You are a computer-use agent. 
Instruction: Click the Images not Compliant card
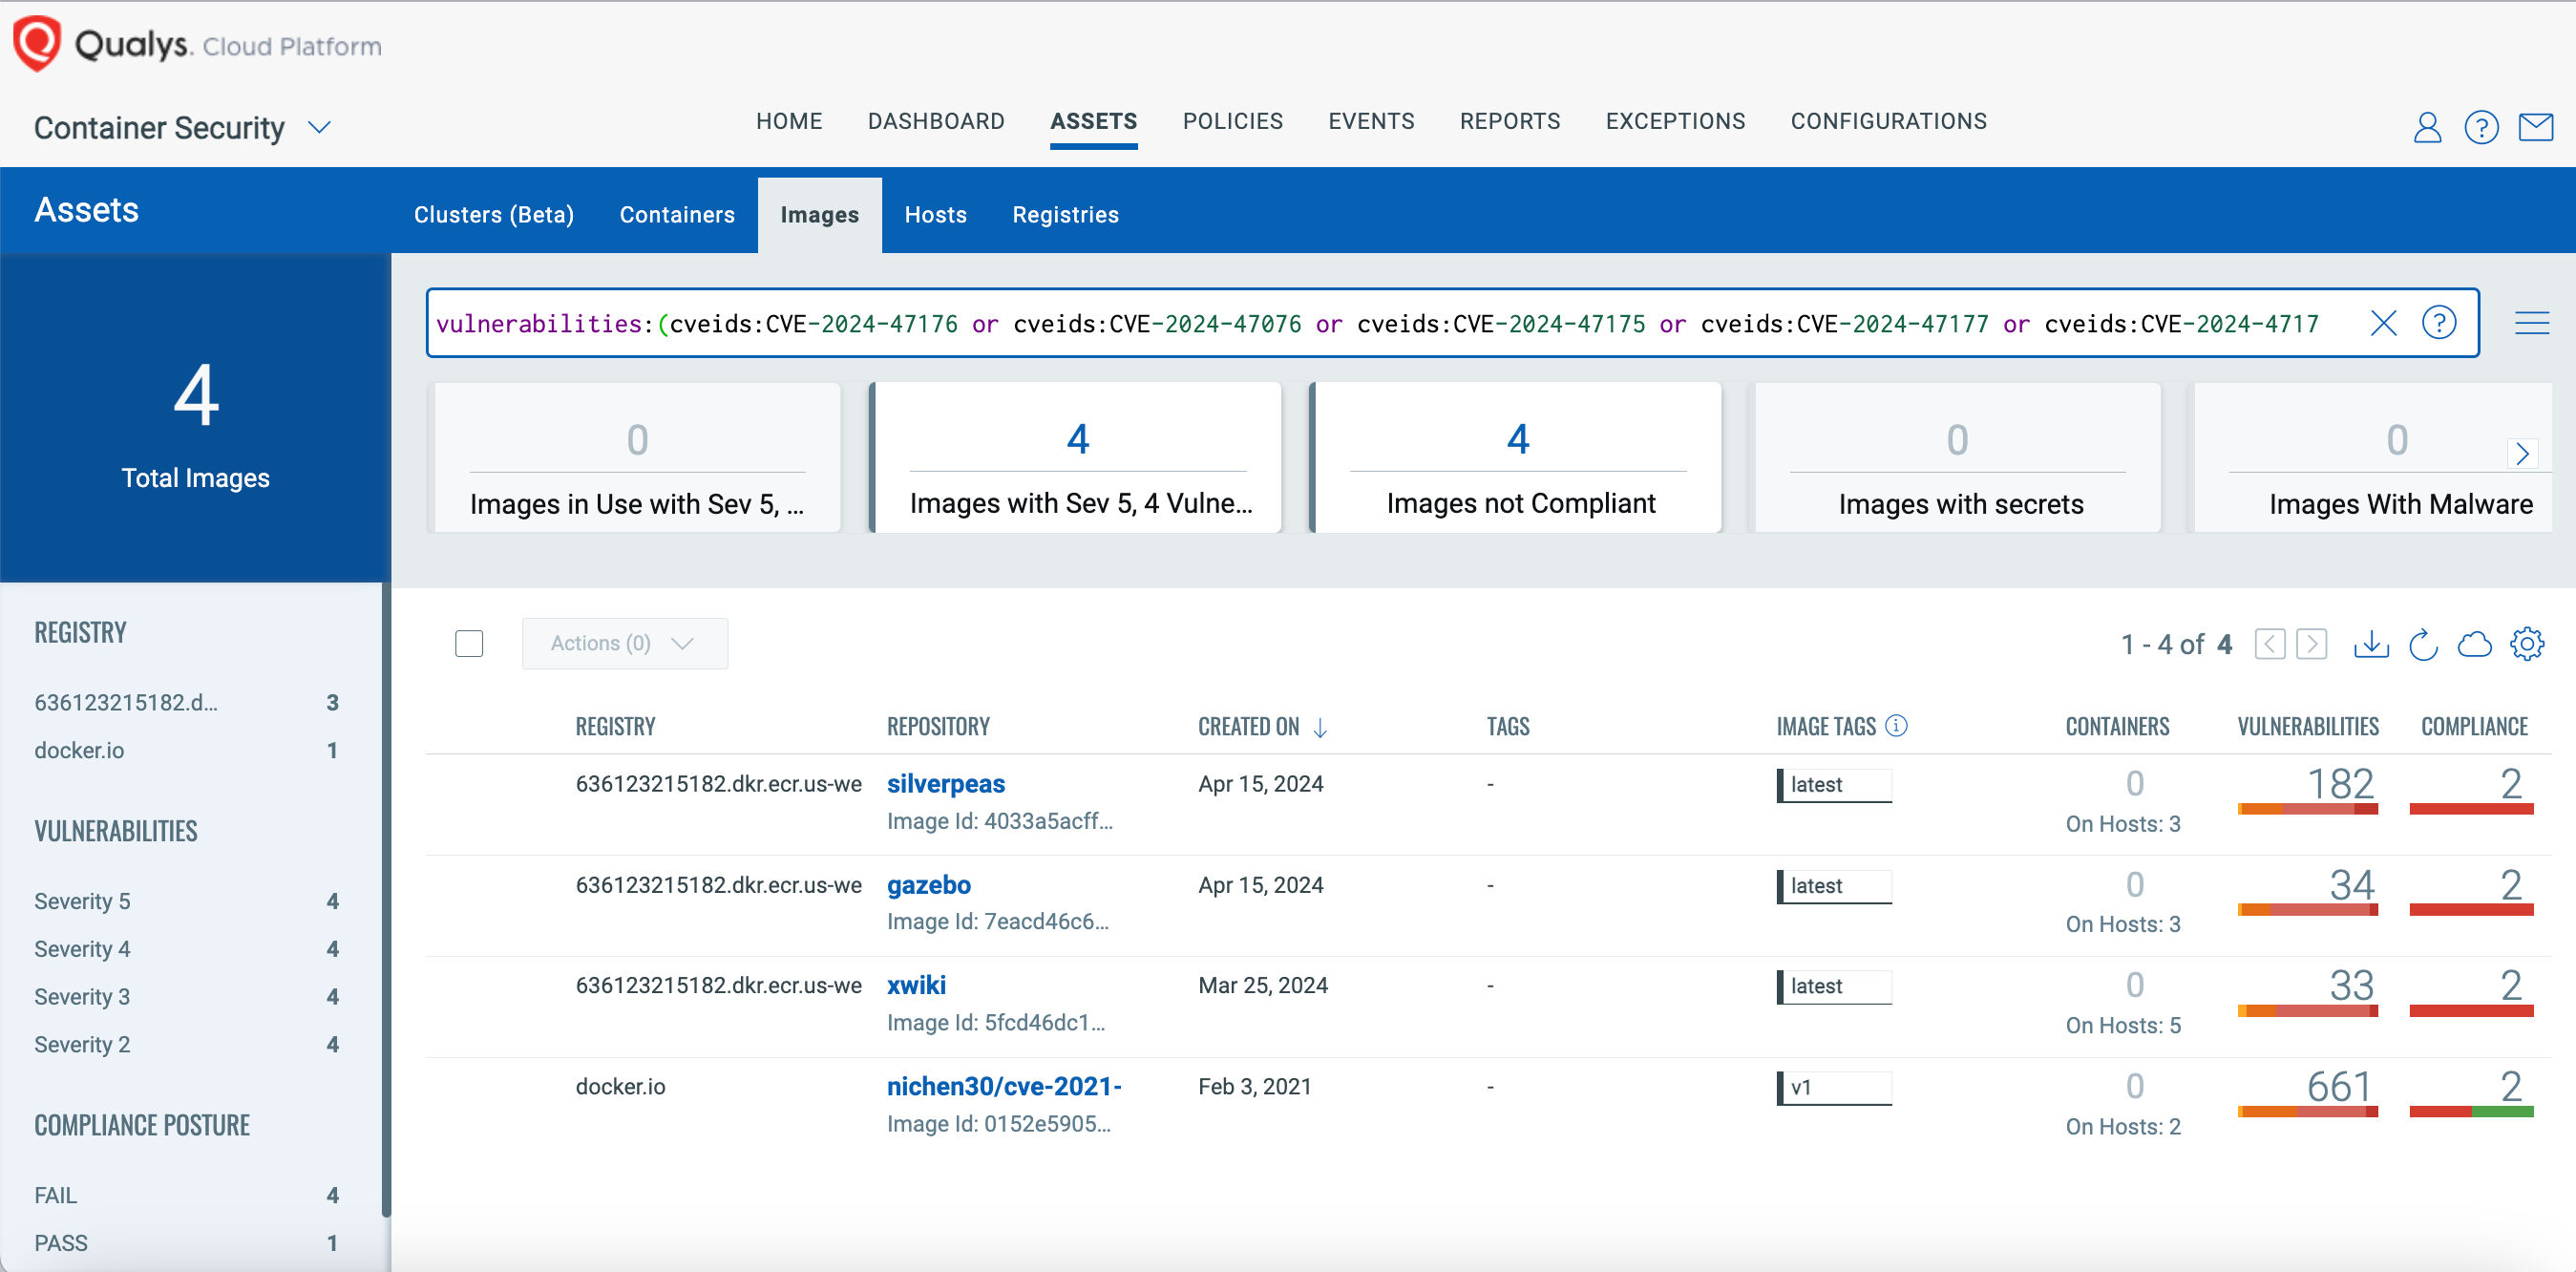1517,457
